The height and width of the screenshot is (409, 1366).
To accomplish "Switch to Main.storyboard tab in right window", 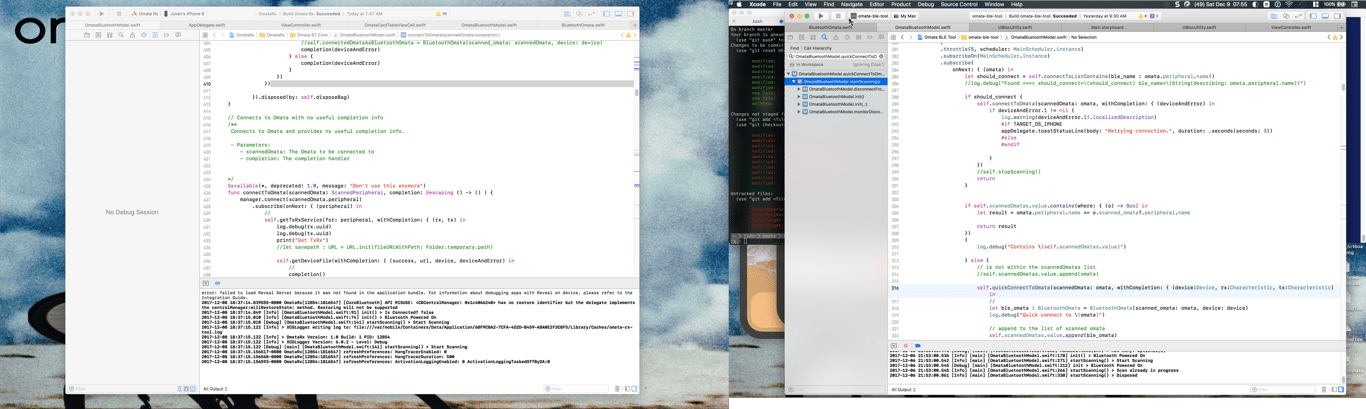I will [x=1107, y=27].
